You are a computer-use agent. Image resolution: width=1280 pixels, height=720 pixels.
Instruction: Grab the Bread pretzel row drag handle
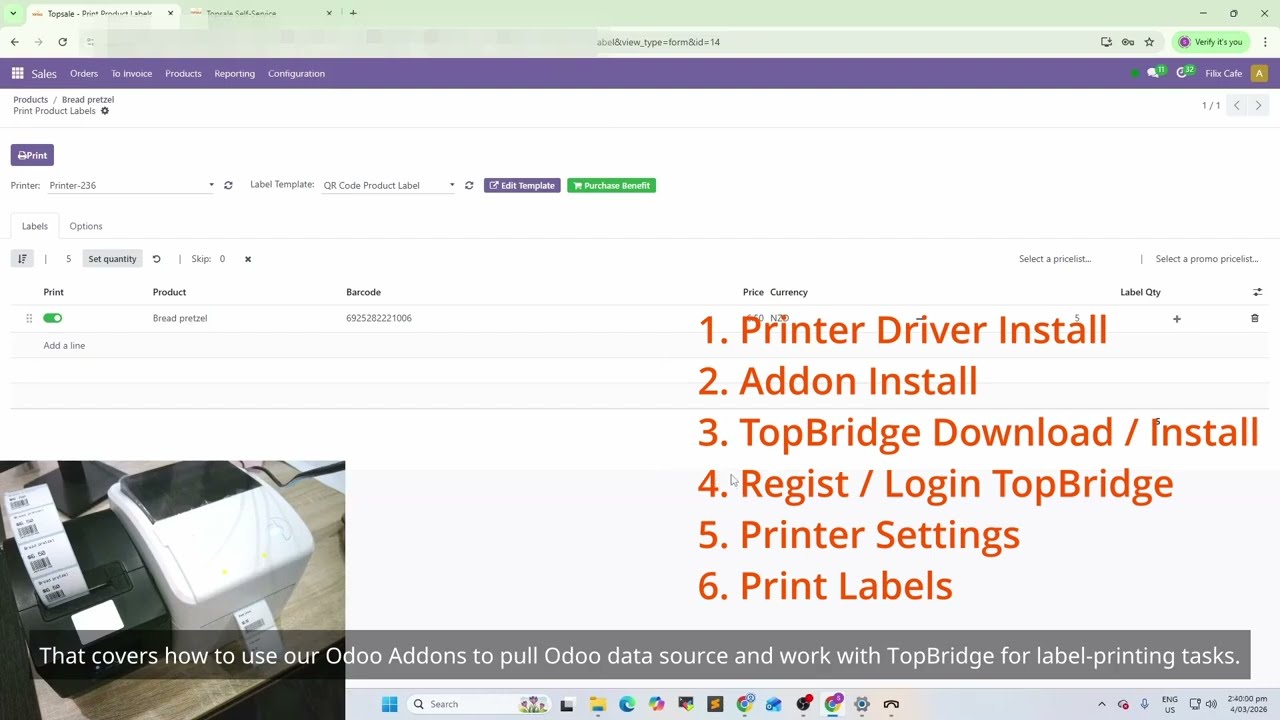(x=28, y=318)
